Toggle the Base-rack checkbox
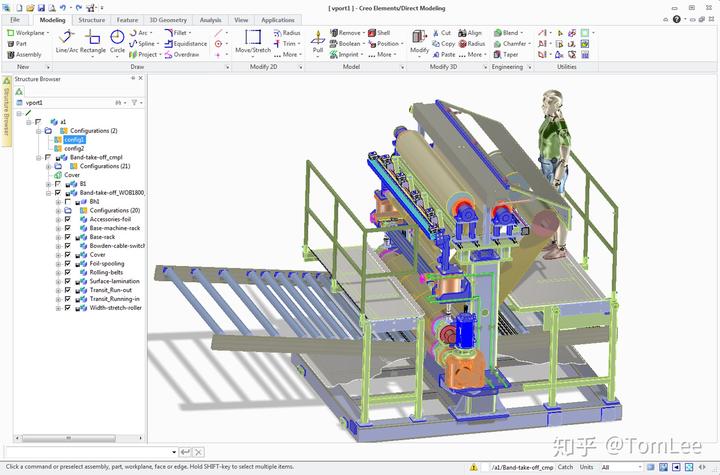The width and height of the screenshot is (720, 475). pyautogui.click(x=68, y=237)
